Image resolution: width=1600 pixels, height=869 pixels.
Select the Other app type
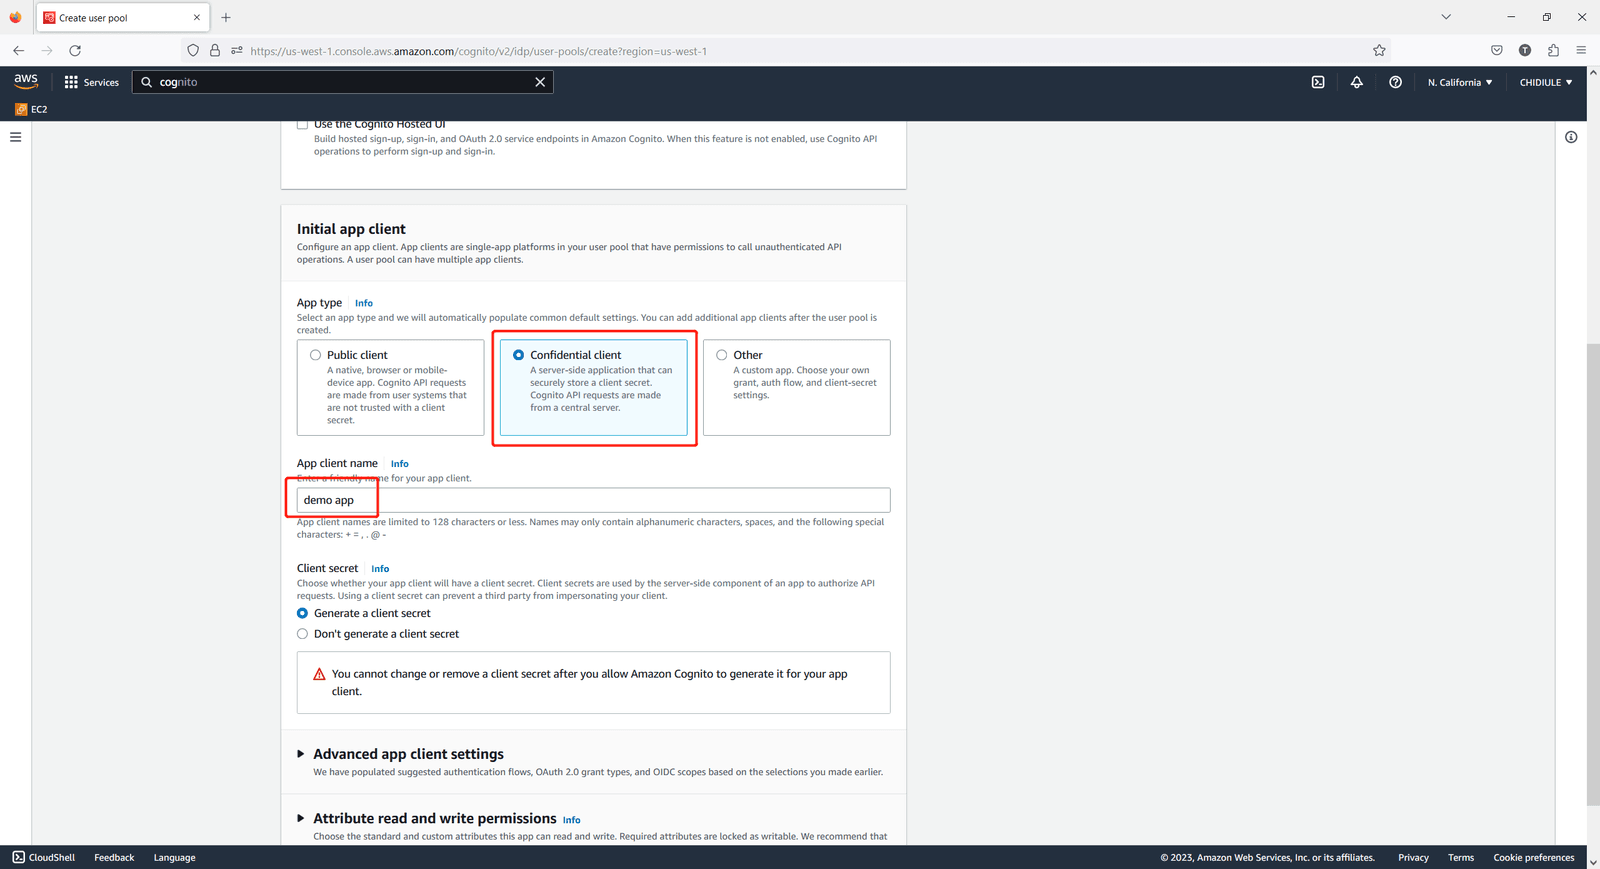721,355
